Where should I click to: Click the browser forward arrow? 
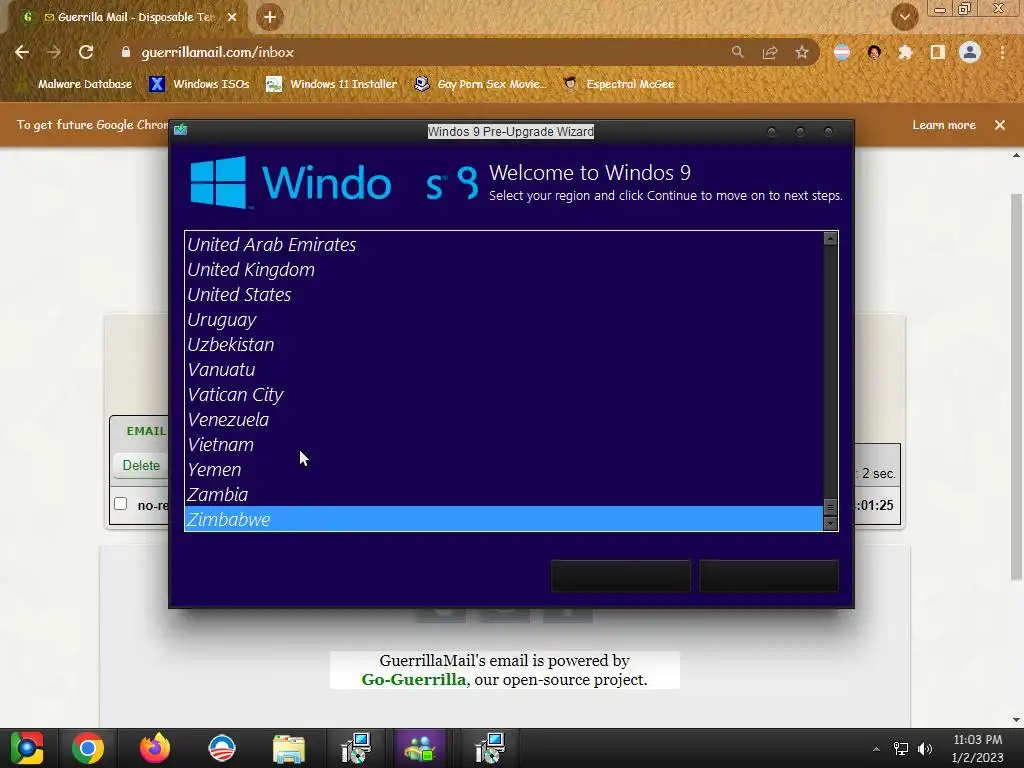pos(54,52)
